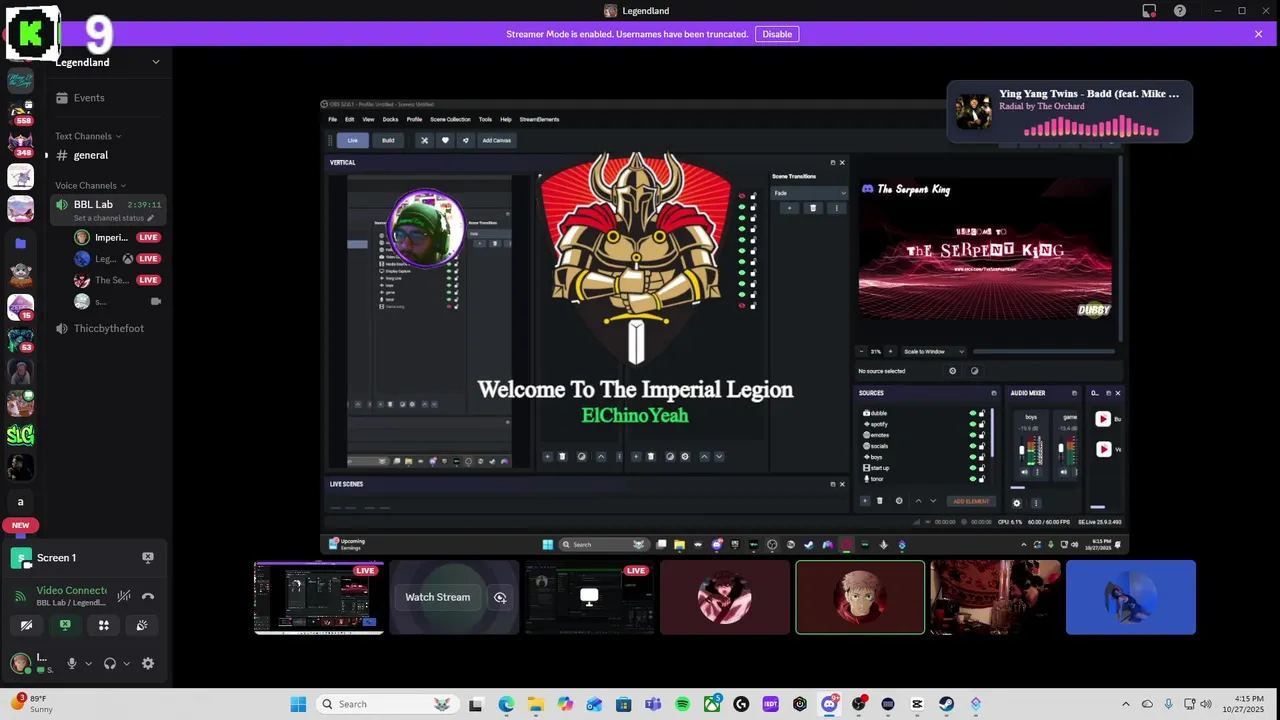Stop streaming Screen 1

click(x=148, y=557)
